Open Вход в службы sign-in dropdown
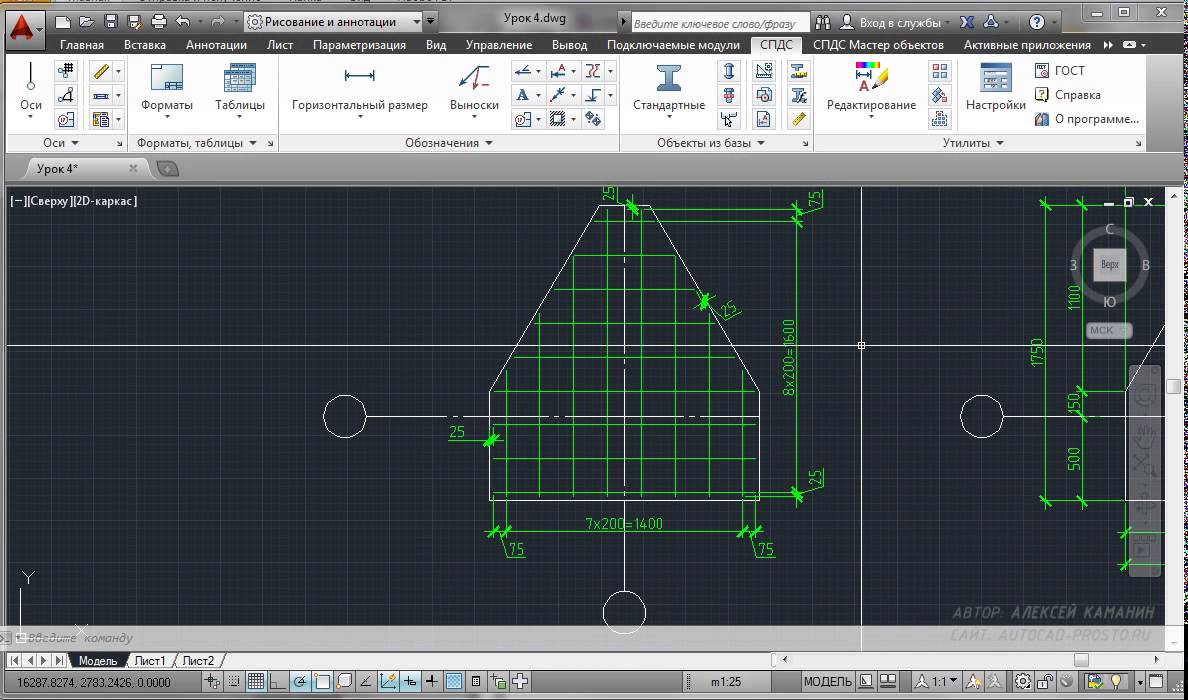1188x700 pixels. coord(896,23)
